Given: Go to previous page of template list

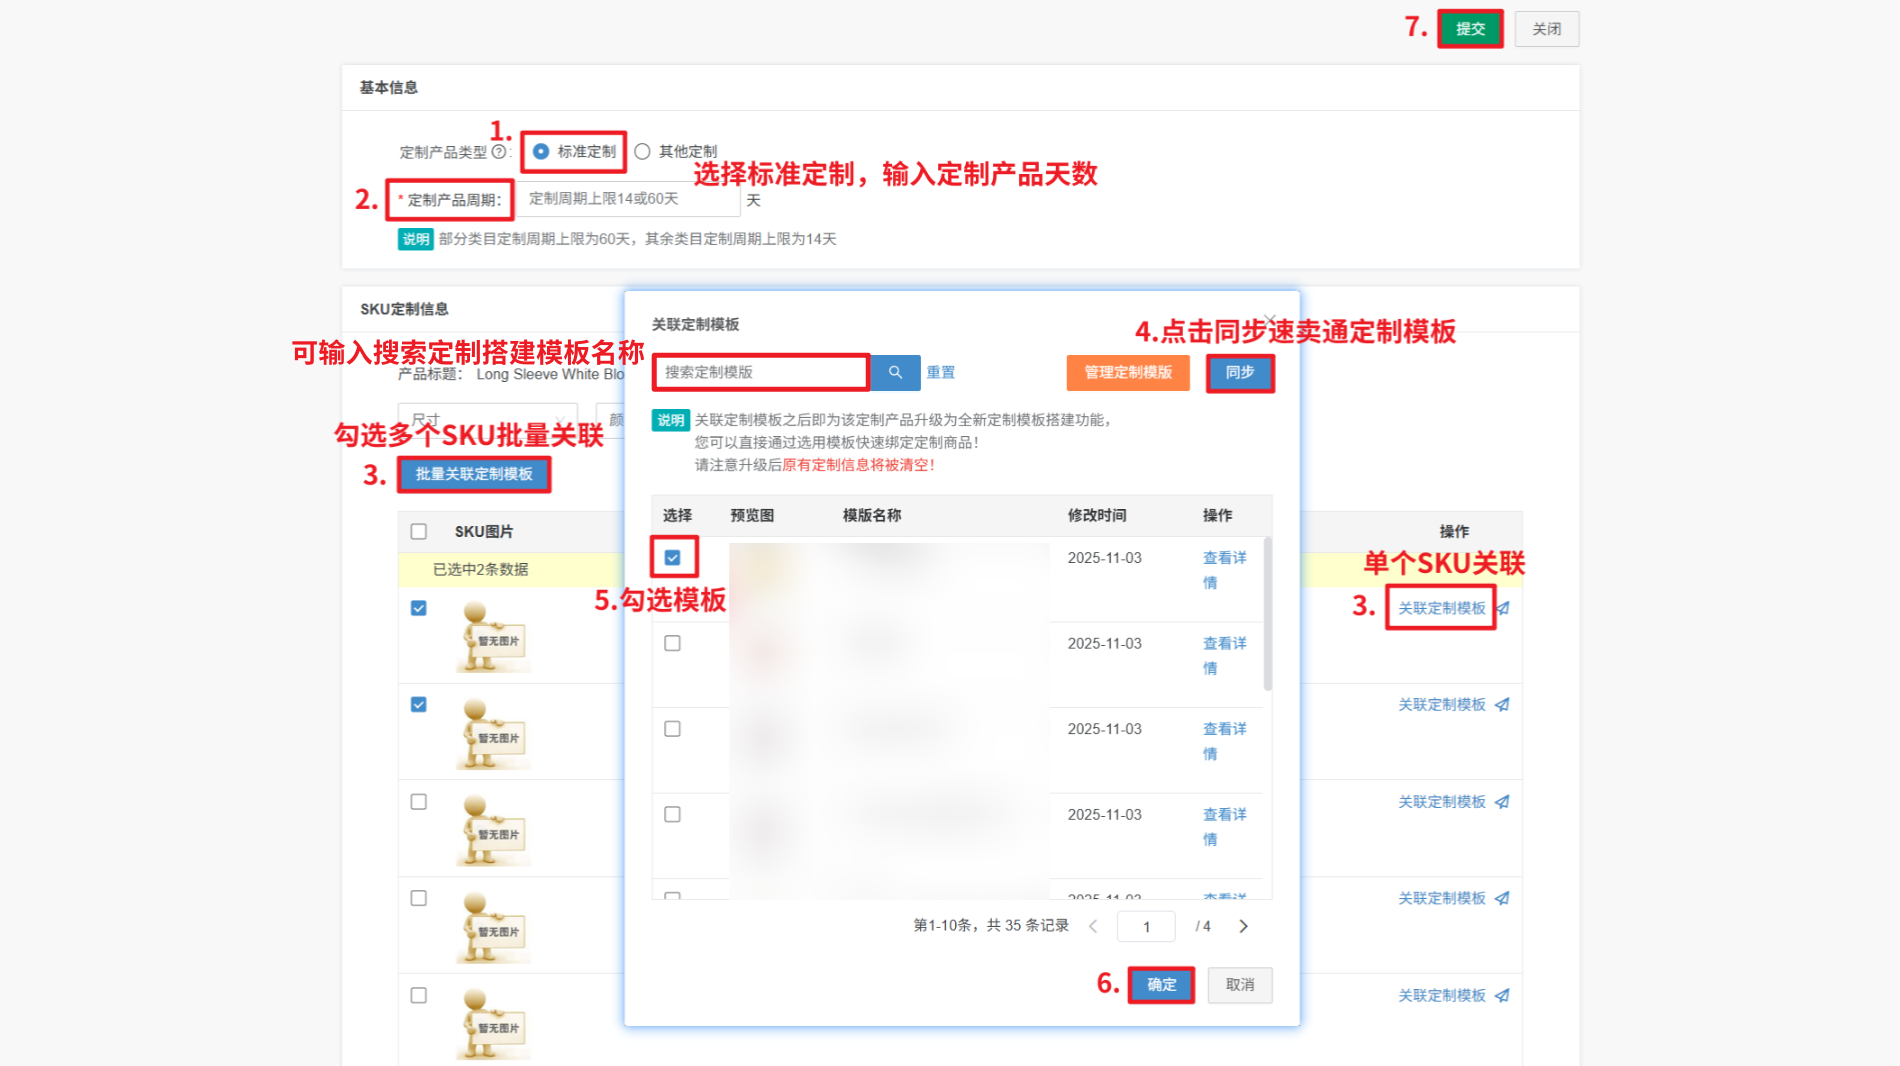Looking at the screenshot, I should point(1093,926).
